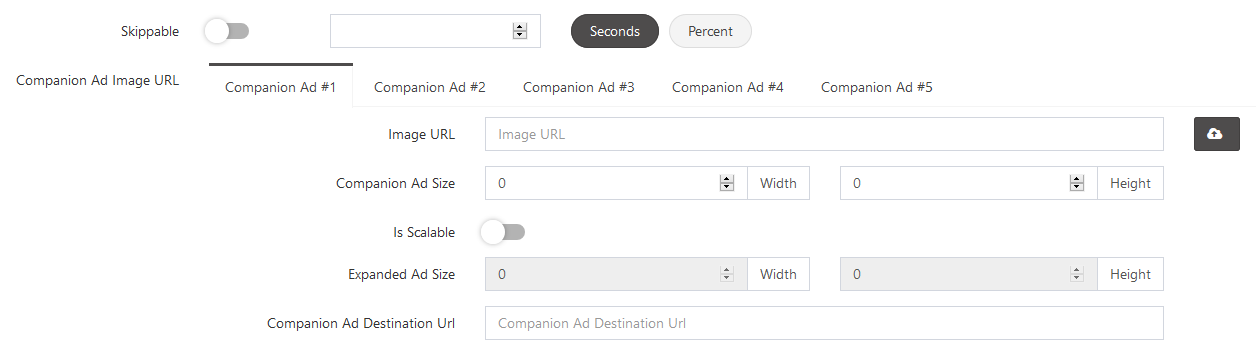Select the Companion Ad #5 tab
The width and height of the screenshot is (1256, 362).
877,87
